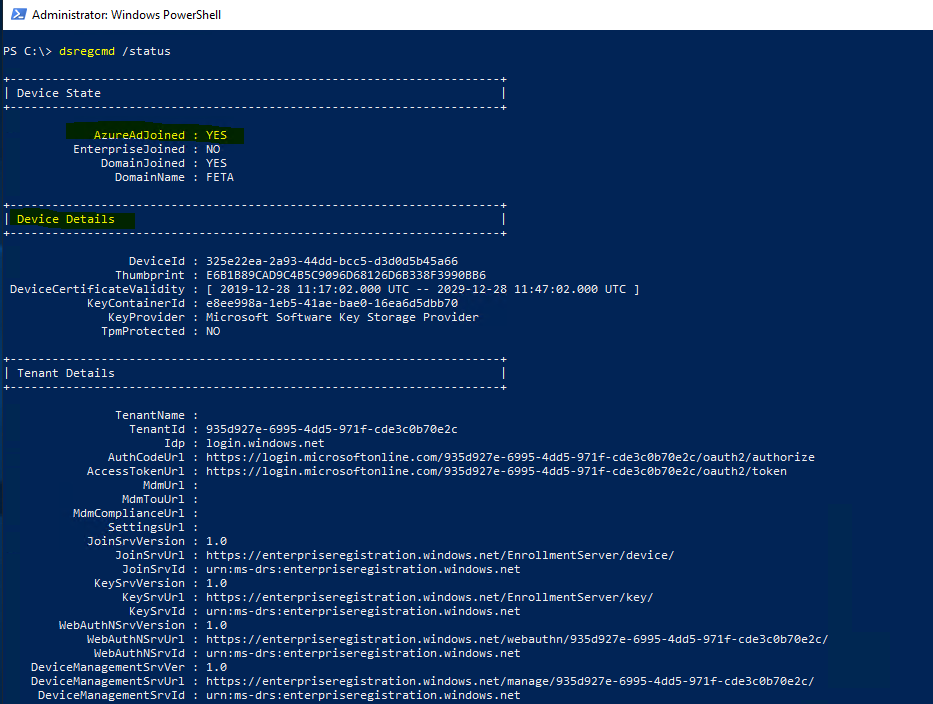Click the KeyContainerId value e8ee998a-1eb5
The height and width of the screenshot is (704, 933).
tap(331, 303)
